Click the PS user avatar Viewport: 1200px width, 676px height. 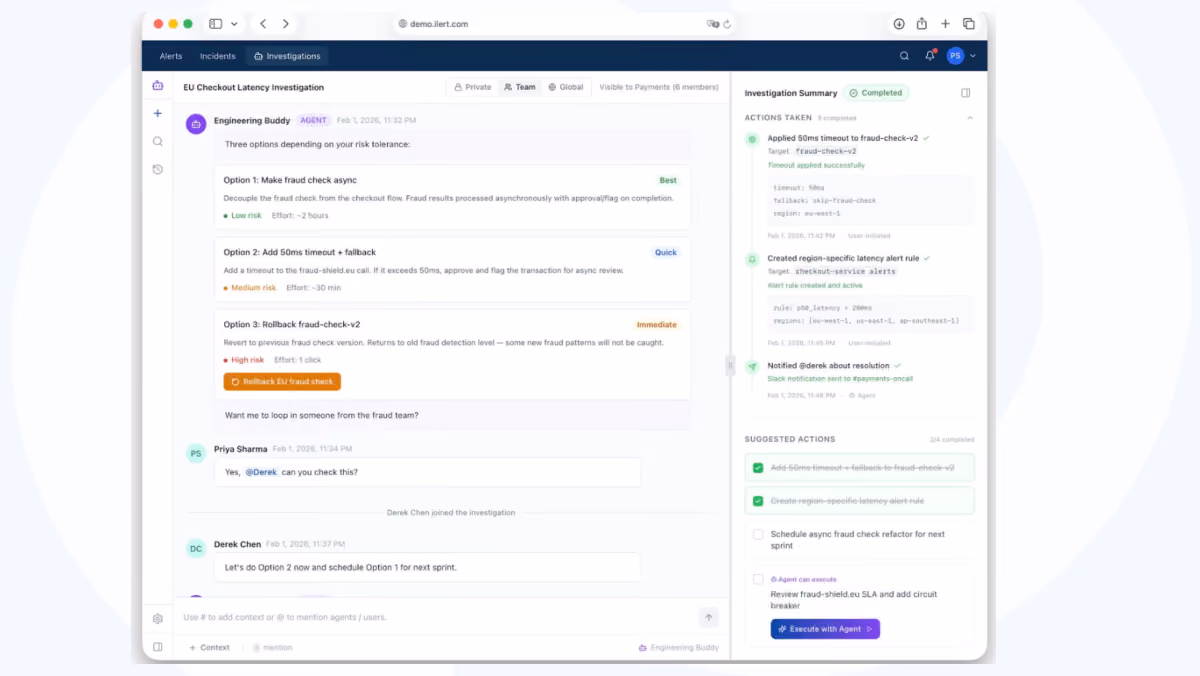955,56
